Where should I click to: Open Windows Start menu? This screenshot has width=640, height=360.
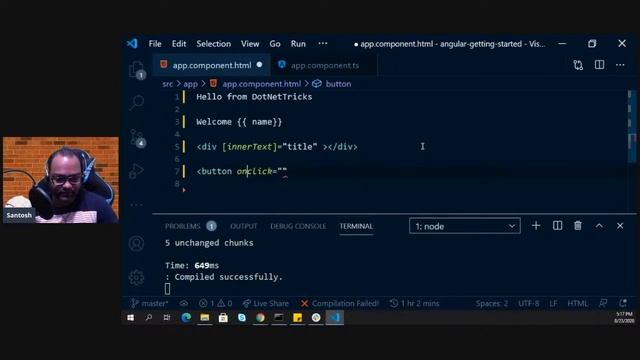(131, 318)
